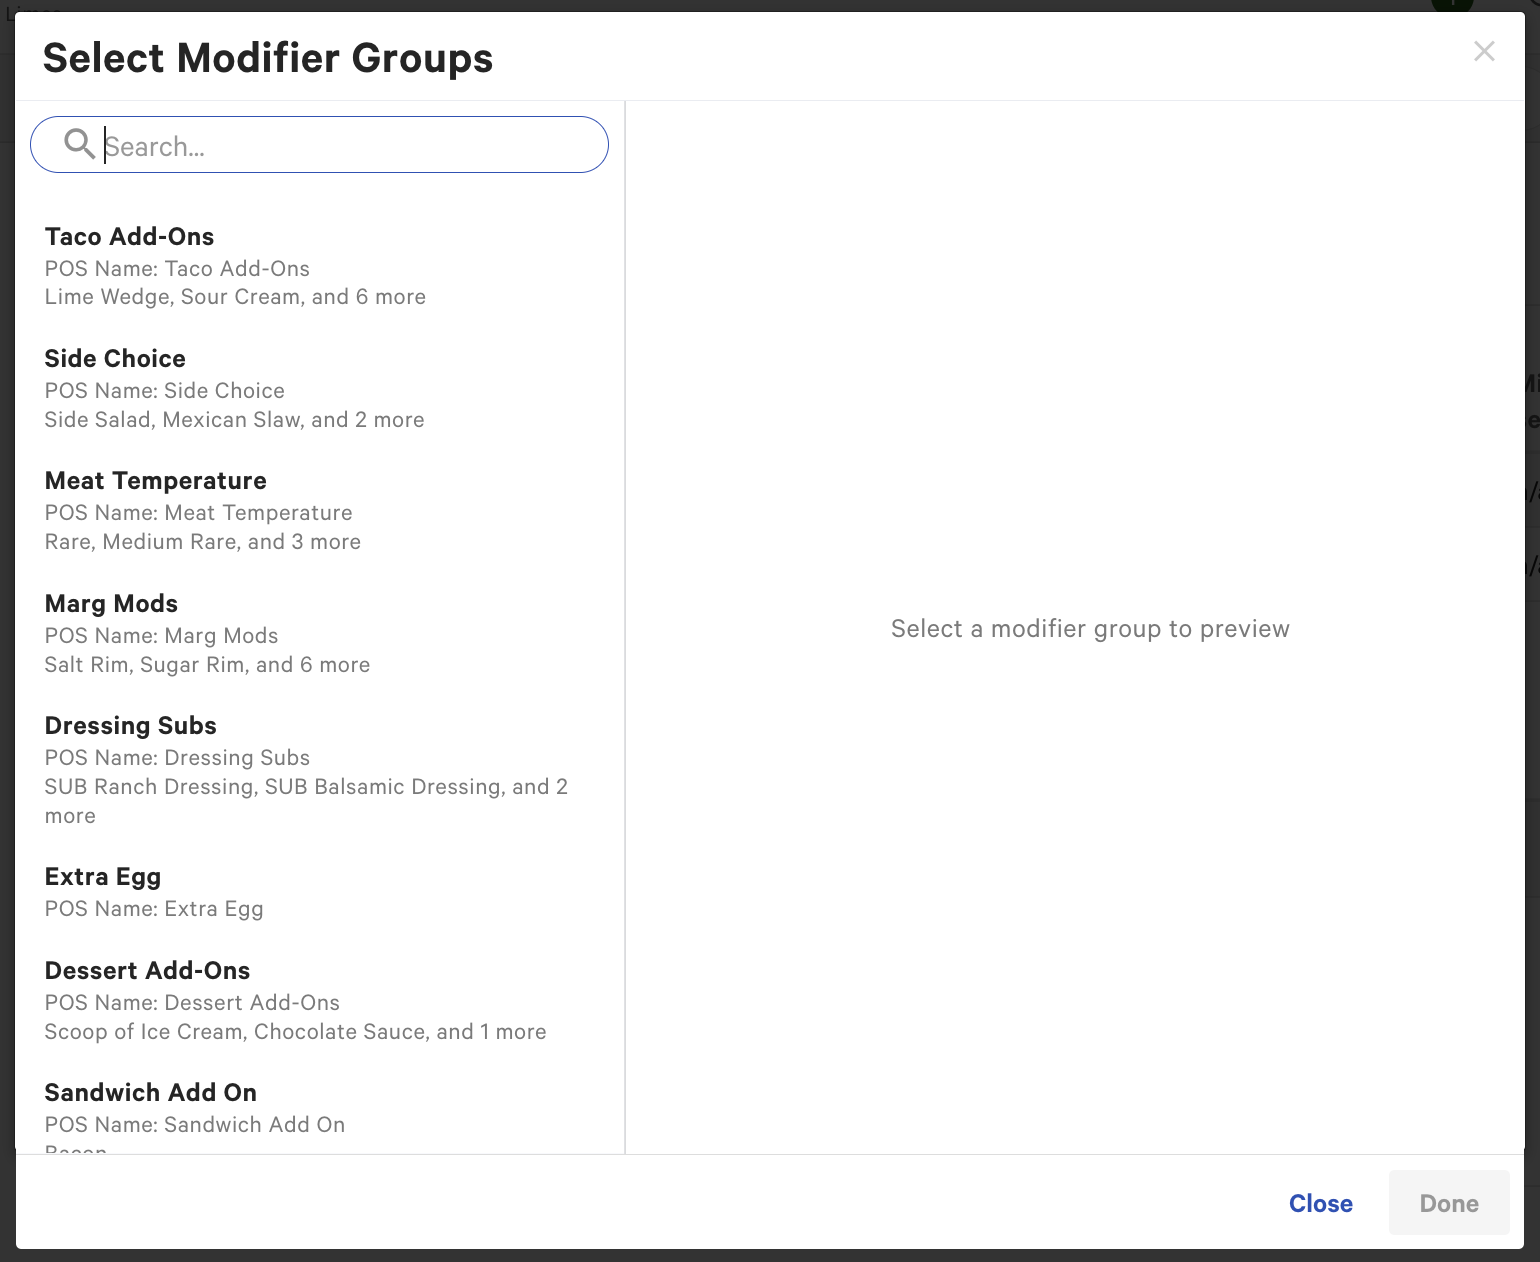The height and width of the screenshot is (1262, 1540).
Task: Select the Dessert Add-Ons modifier group
Action: (147, 970)
